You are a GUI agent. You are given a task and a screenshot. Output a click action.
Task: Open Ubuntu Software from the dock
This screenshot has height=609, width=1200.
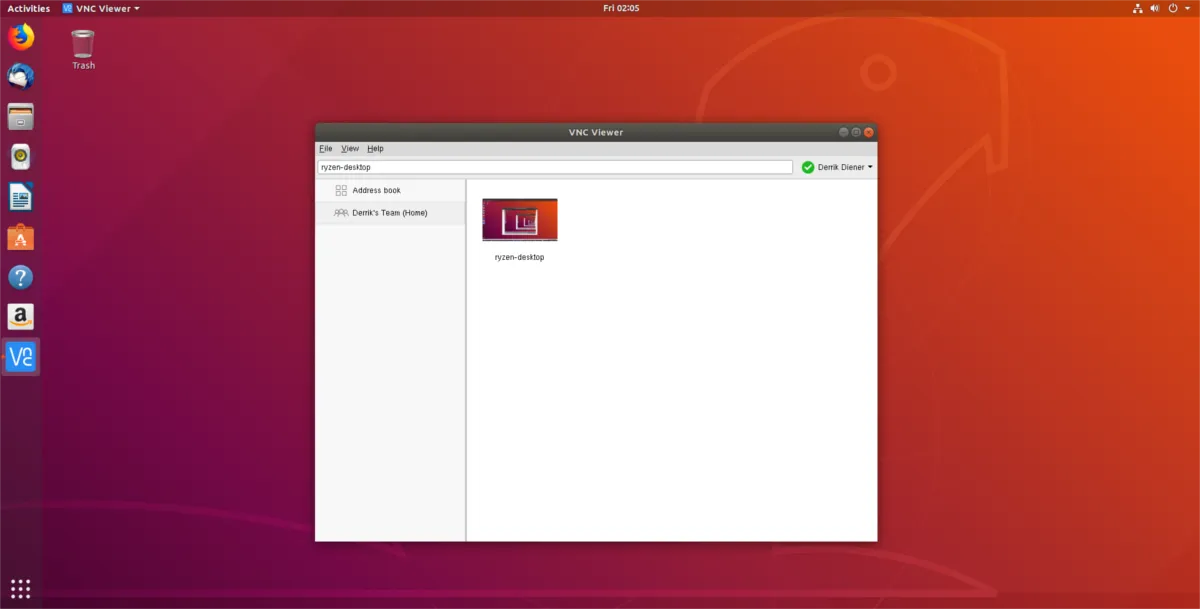21,237
